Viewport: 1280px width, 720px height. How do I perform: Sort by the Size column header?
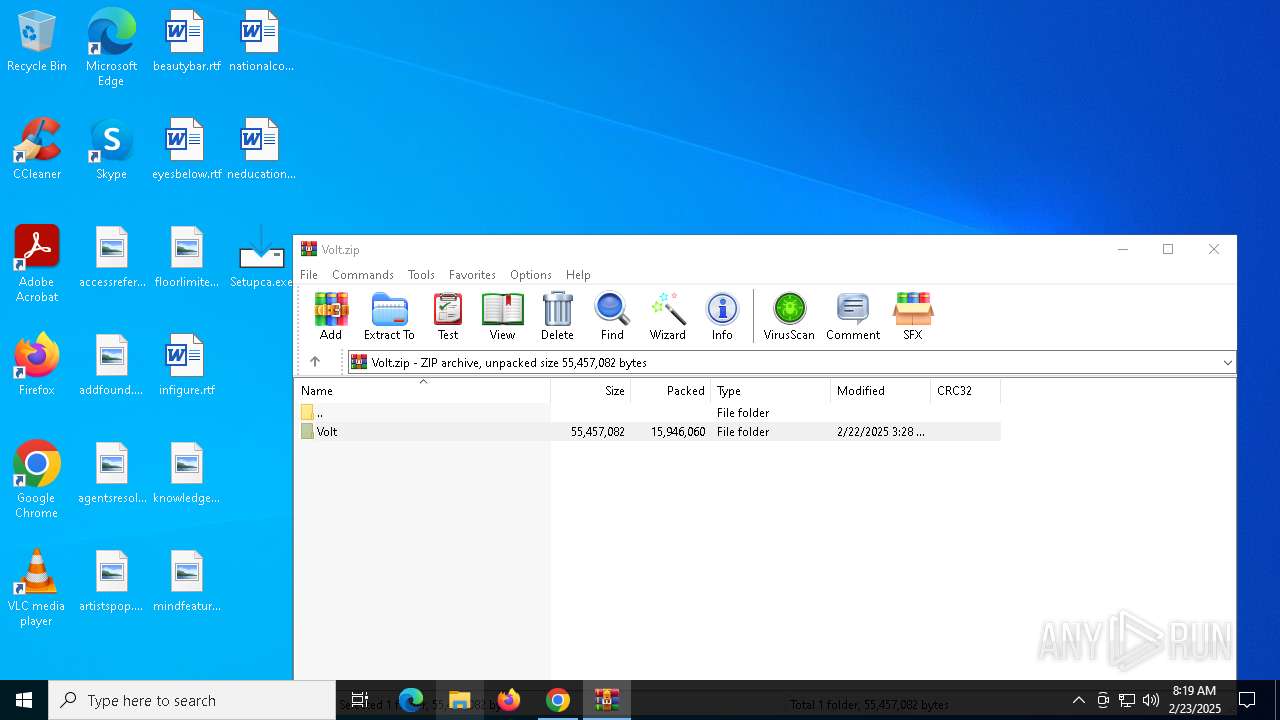pyautogui.click(x=591, y=391)
